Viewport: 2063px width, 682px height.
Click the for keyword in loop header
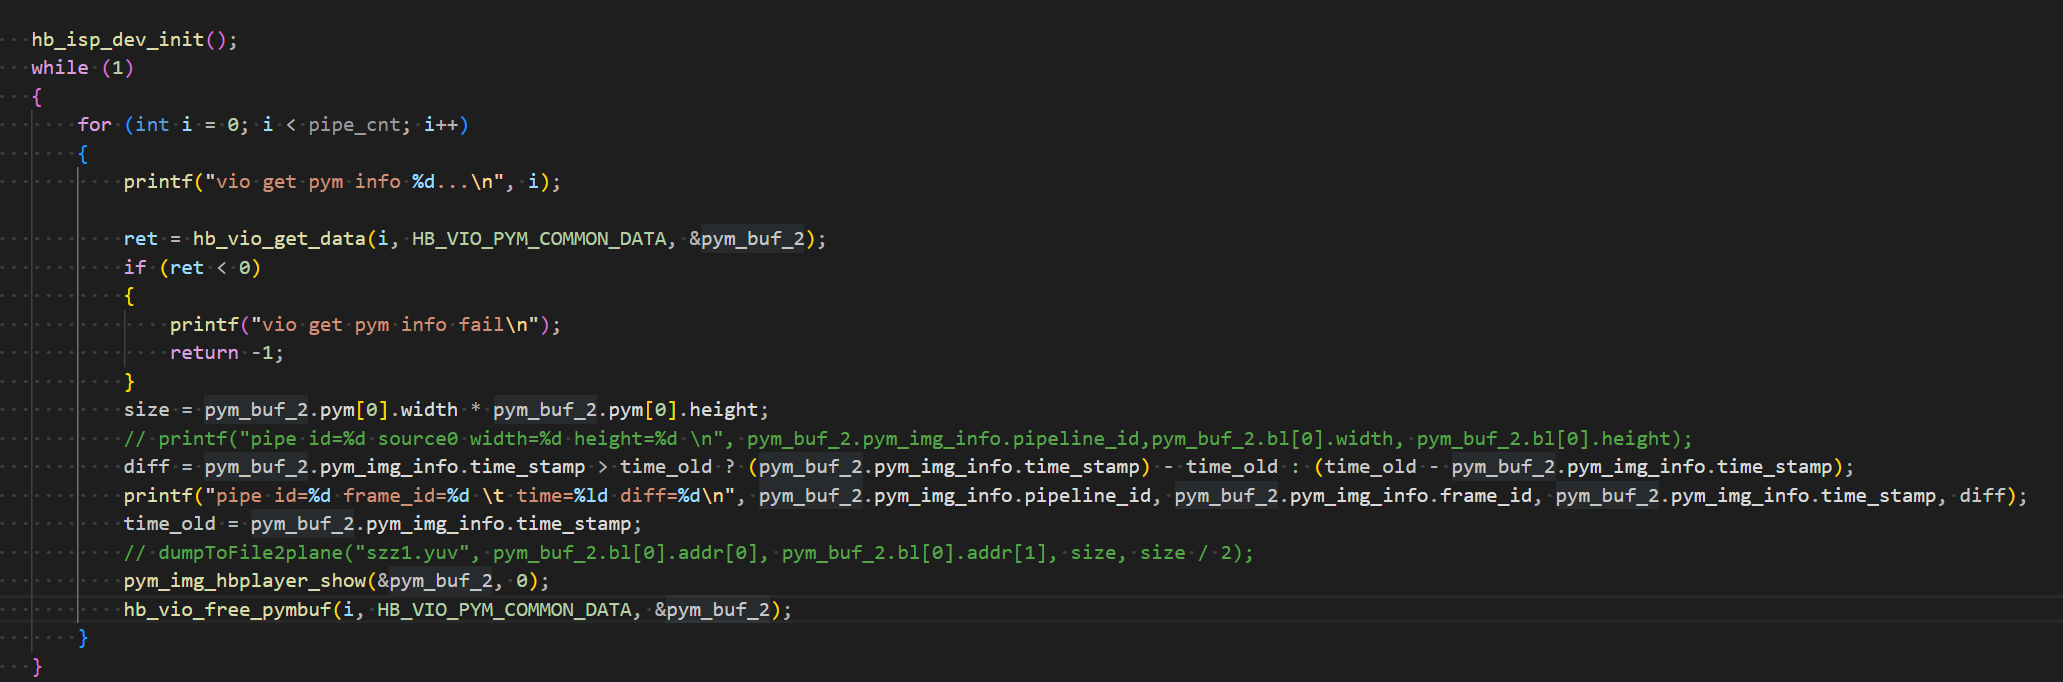pyautogui.click(x=94, y=125)
